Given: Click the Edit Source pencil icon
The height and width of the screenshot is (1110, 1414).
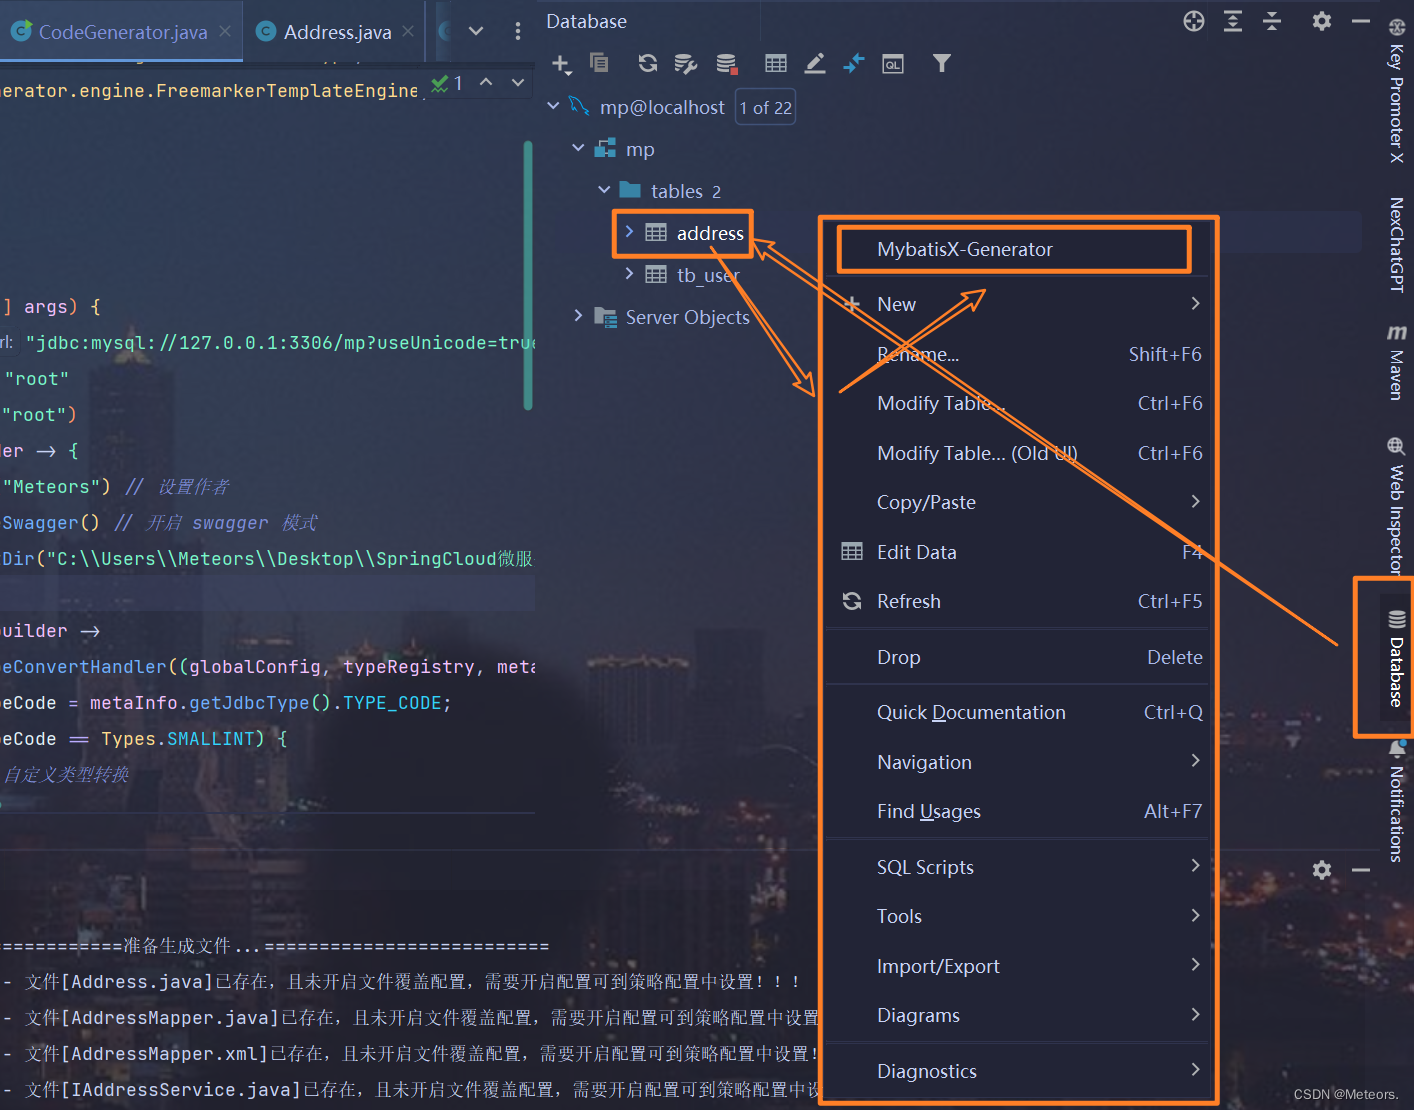Looking at the screenshot, I should click(x=815, y=64).
